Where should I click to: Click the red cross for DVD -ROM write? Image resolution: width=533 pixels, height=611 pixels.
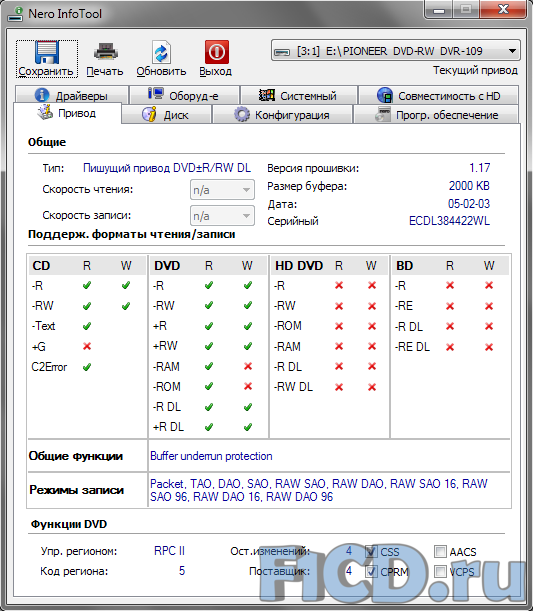248,387
